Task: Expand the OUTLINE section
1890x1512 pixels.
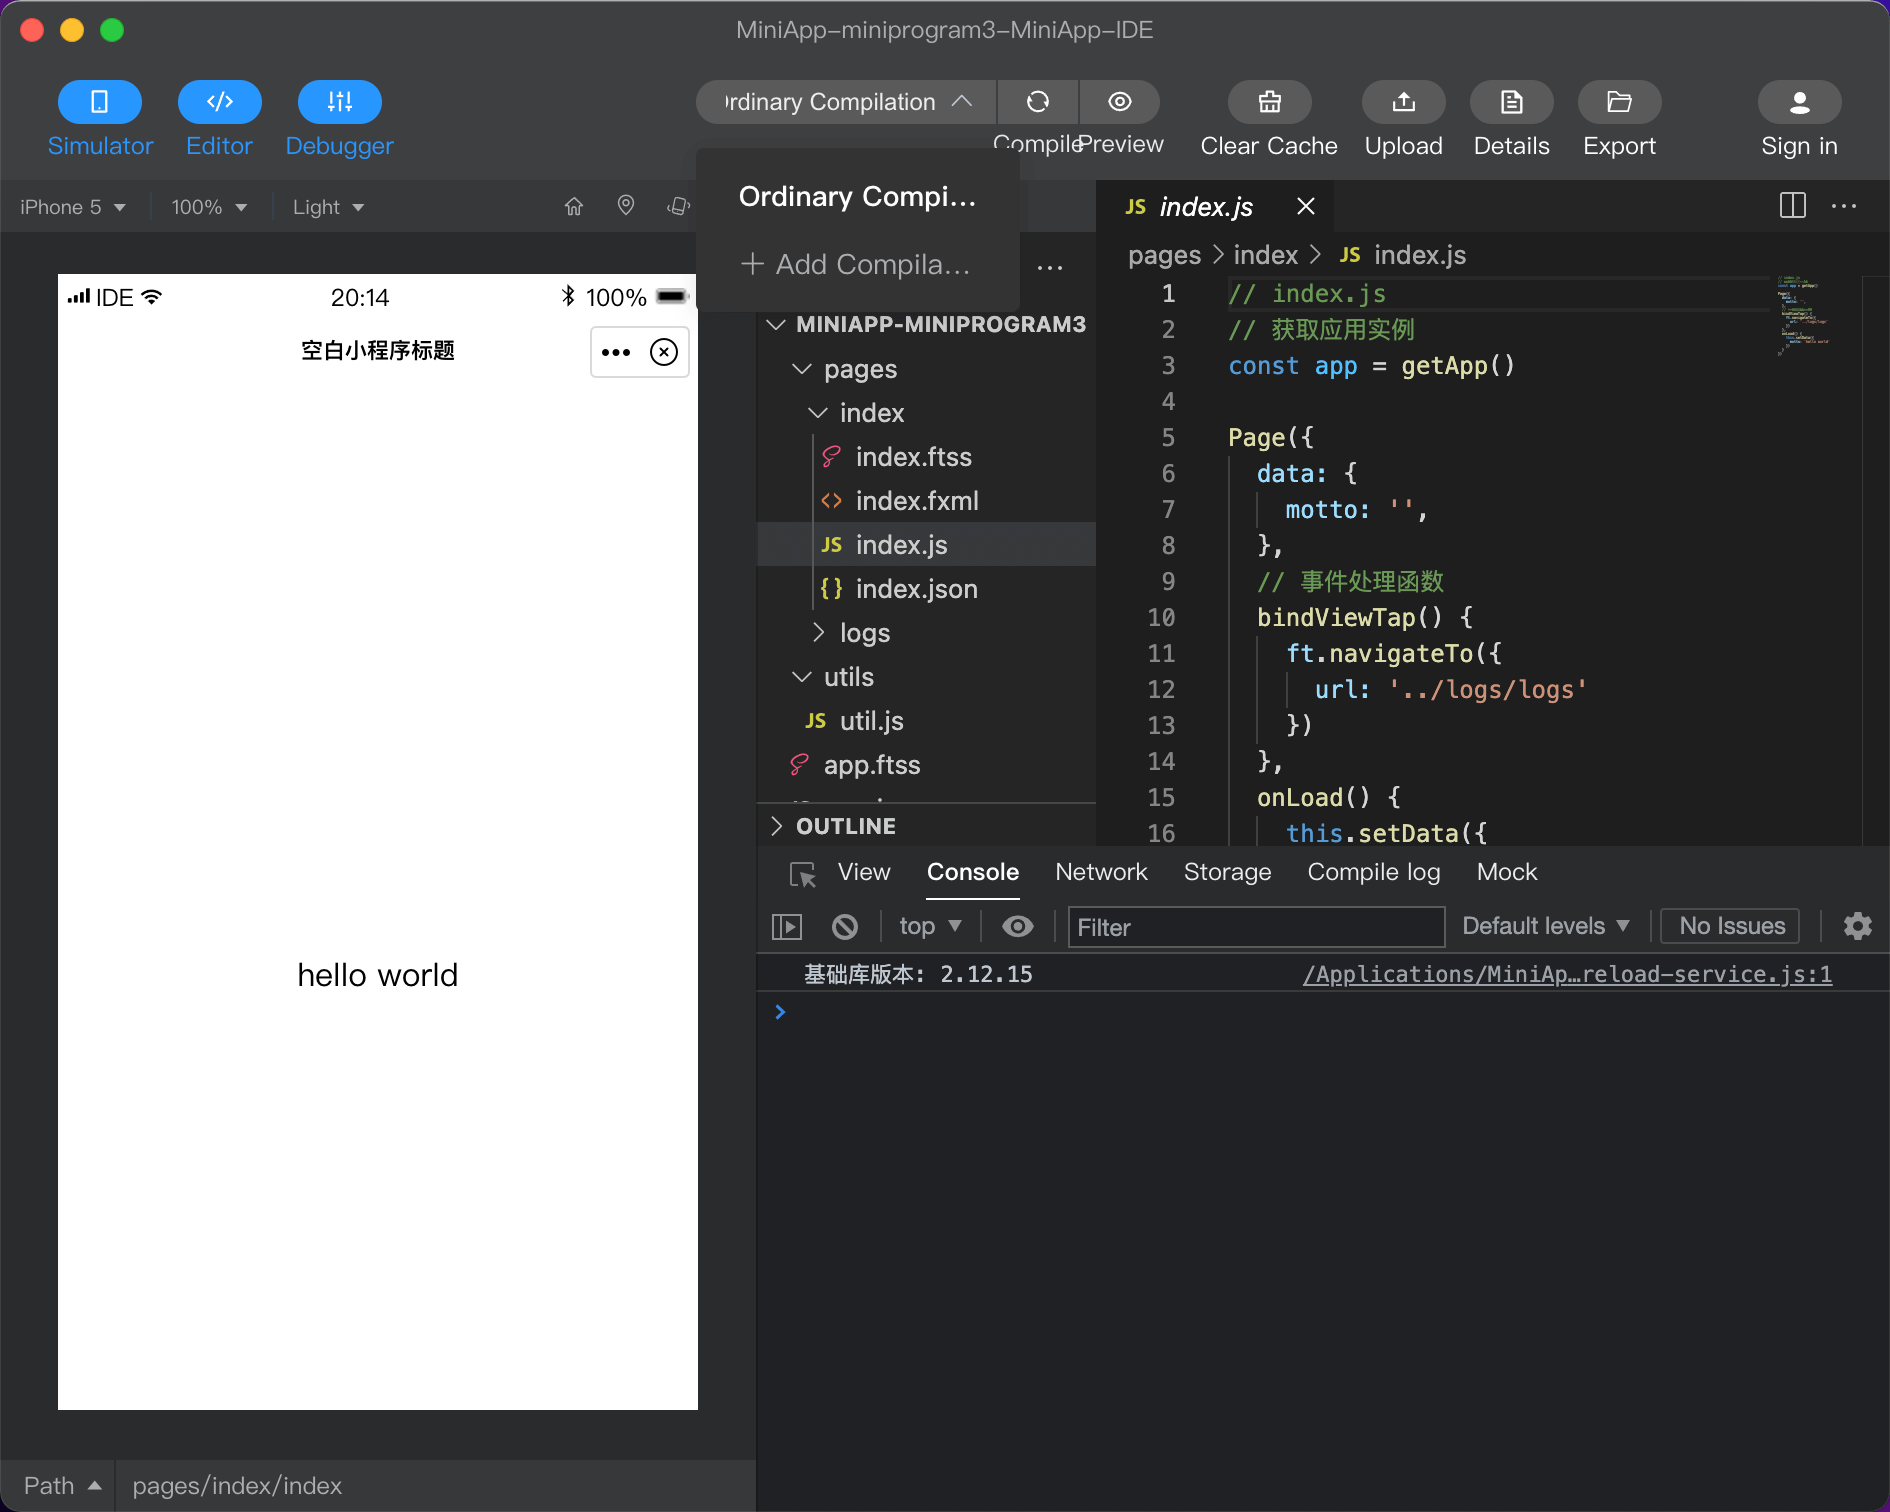Action: coord(926,826)
